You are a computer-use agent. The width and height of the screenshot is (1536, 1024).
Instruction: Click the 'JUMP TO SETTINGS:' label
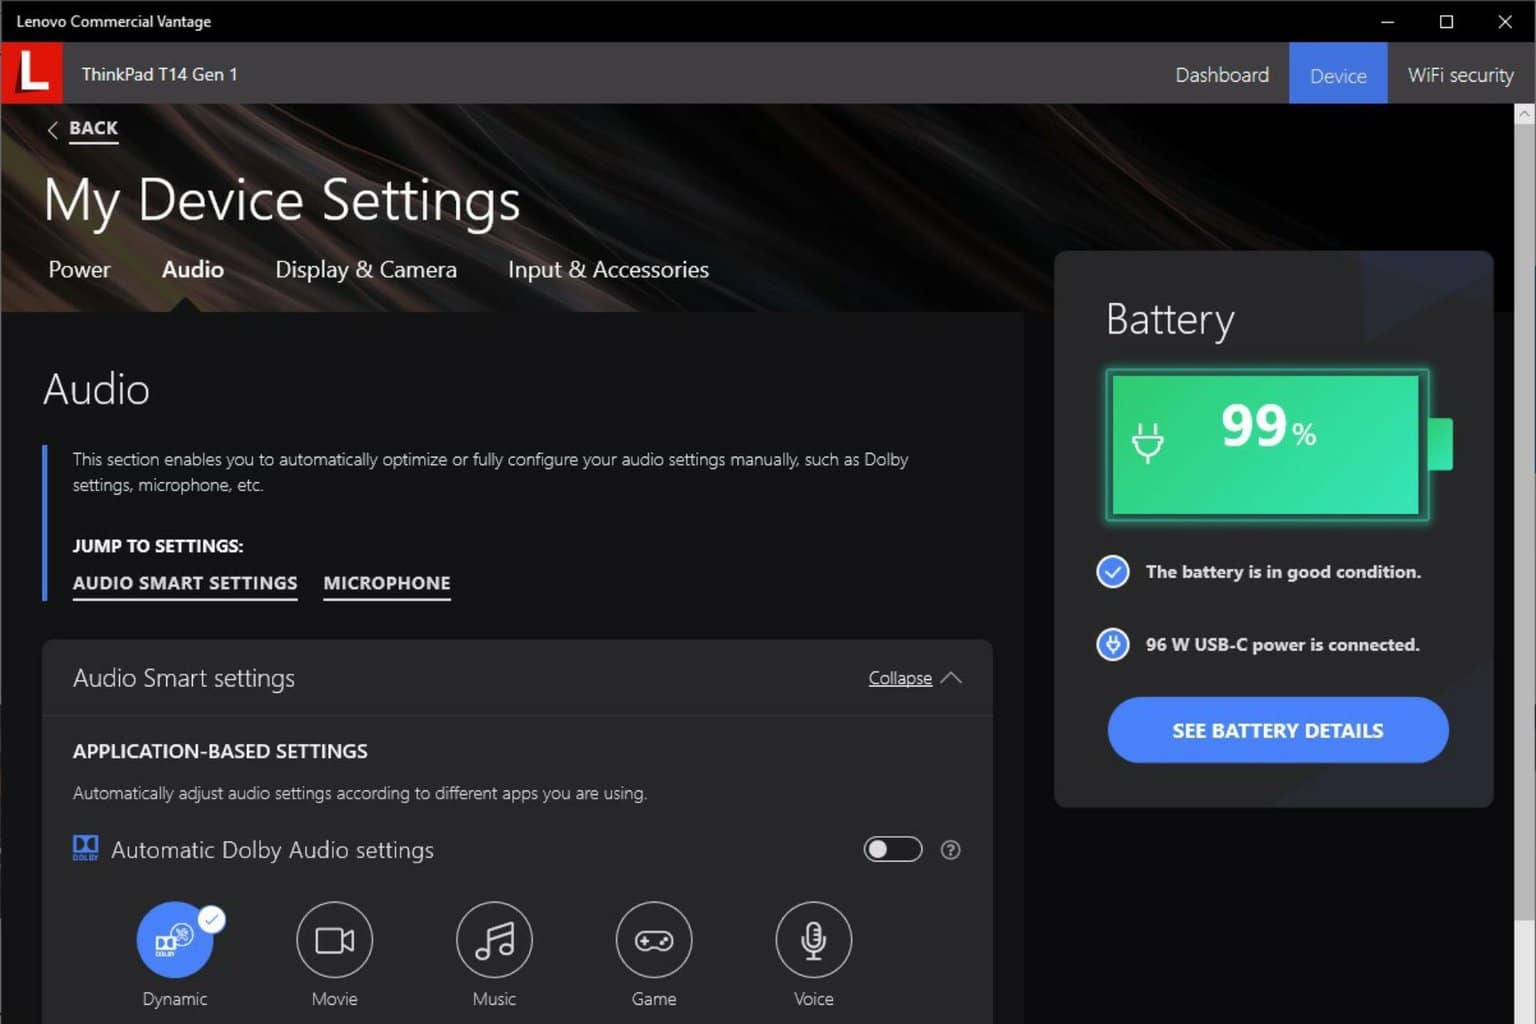coord(158,546)
